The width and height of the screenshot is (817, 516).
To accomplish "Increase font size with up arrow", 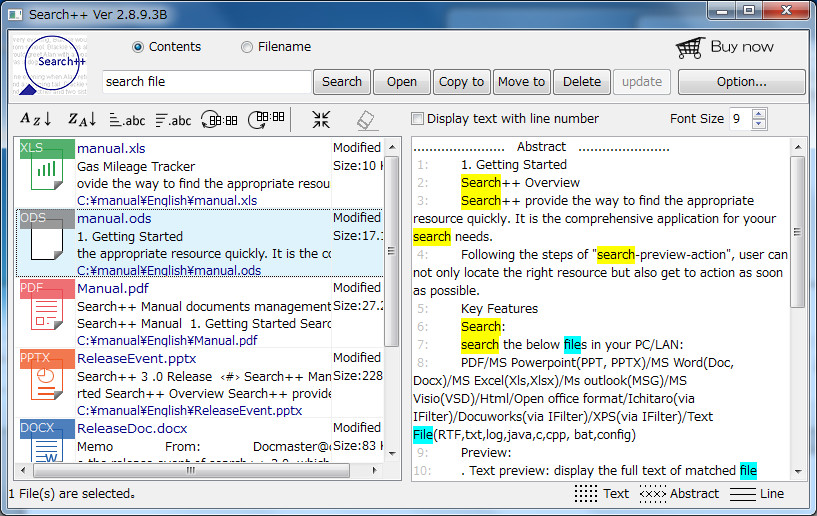I will (x=759, y=114).
